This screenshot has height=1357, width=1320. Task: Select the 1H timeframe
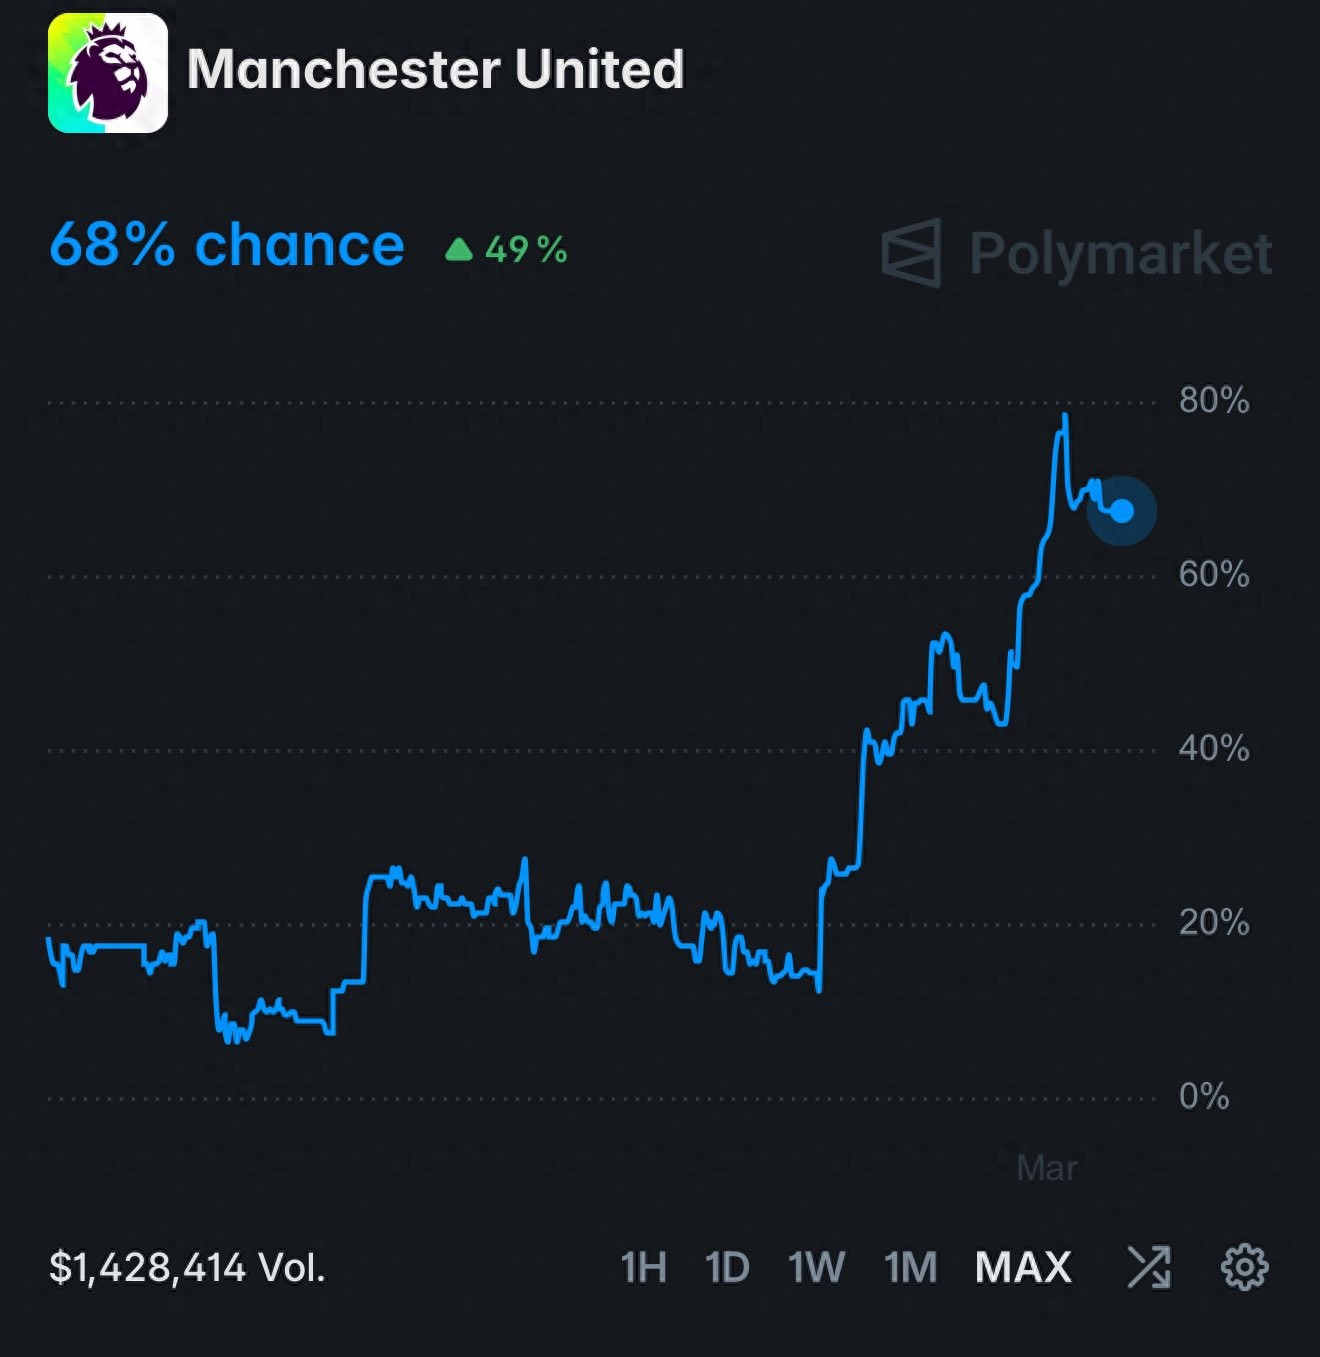641,1268
